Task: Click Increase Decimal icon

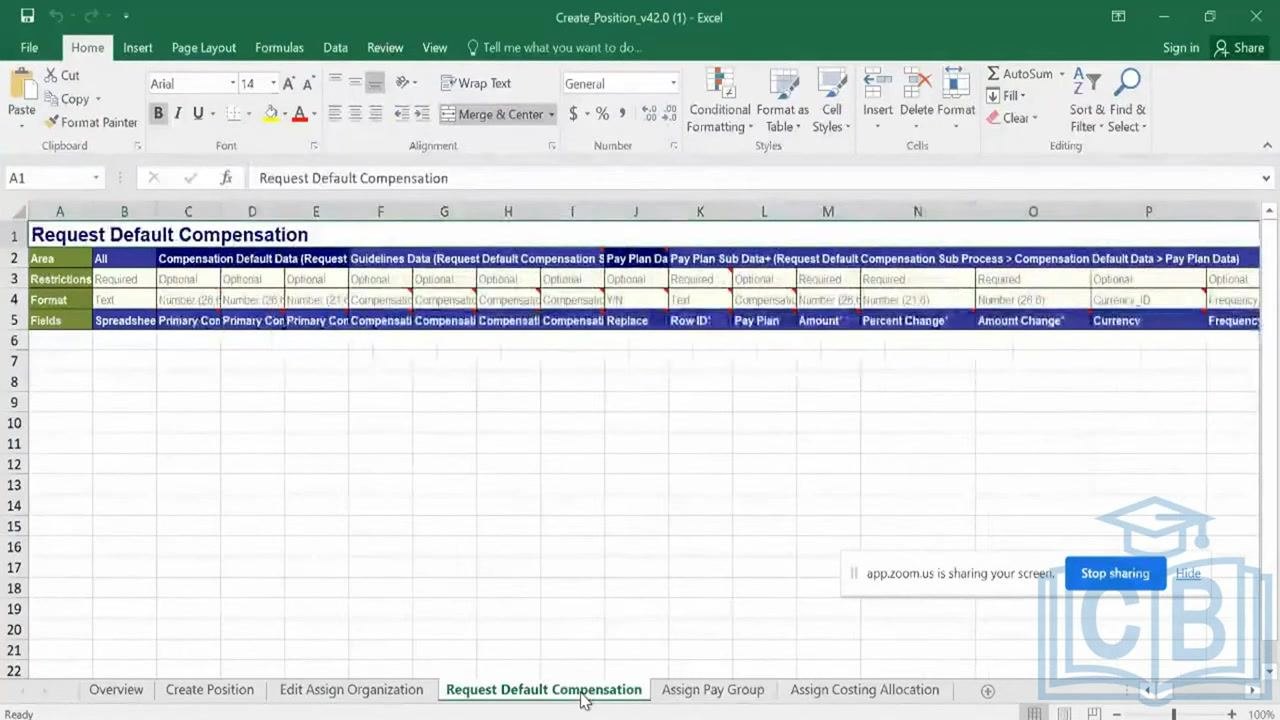Action: pos(648,114)
